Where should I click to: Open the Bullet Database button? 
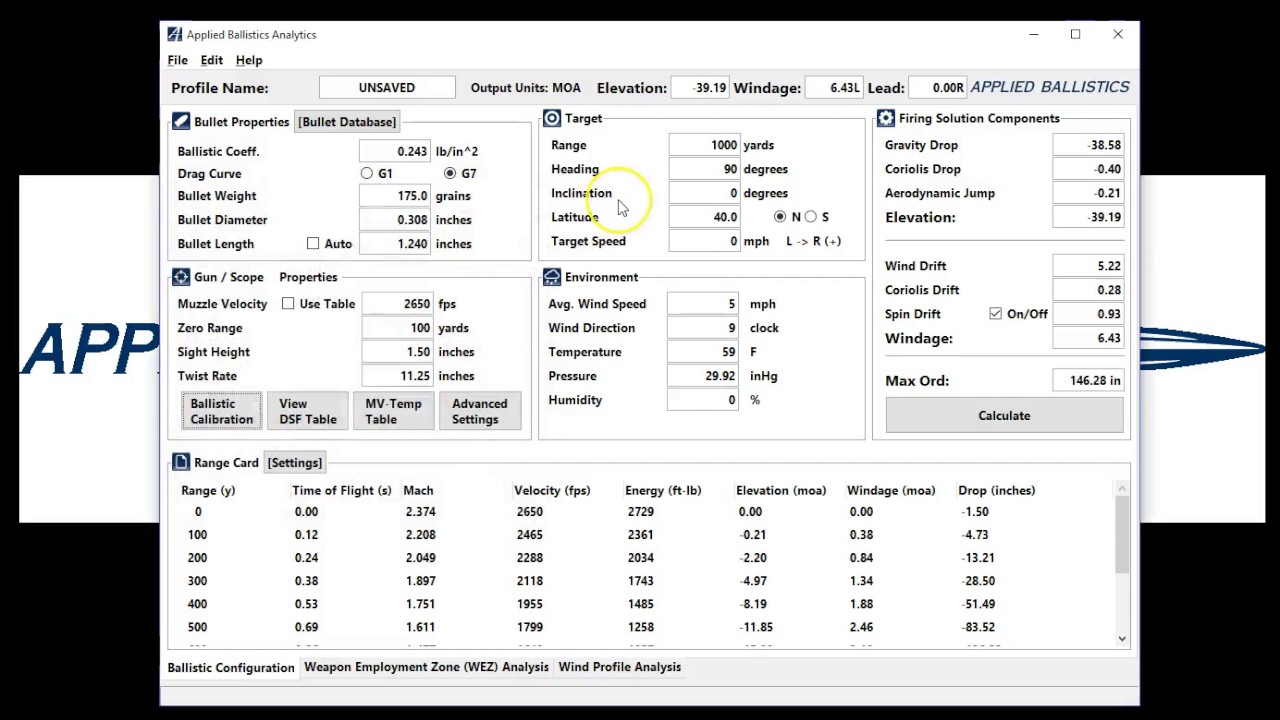[347, 122]
